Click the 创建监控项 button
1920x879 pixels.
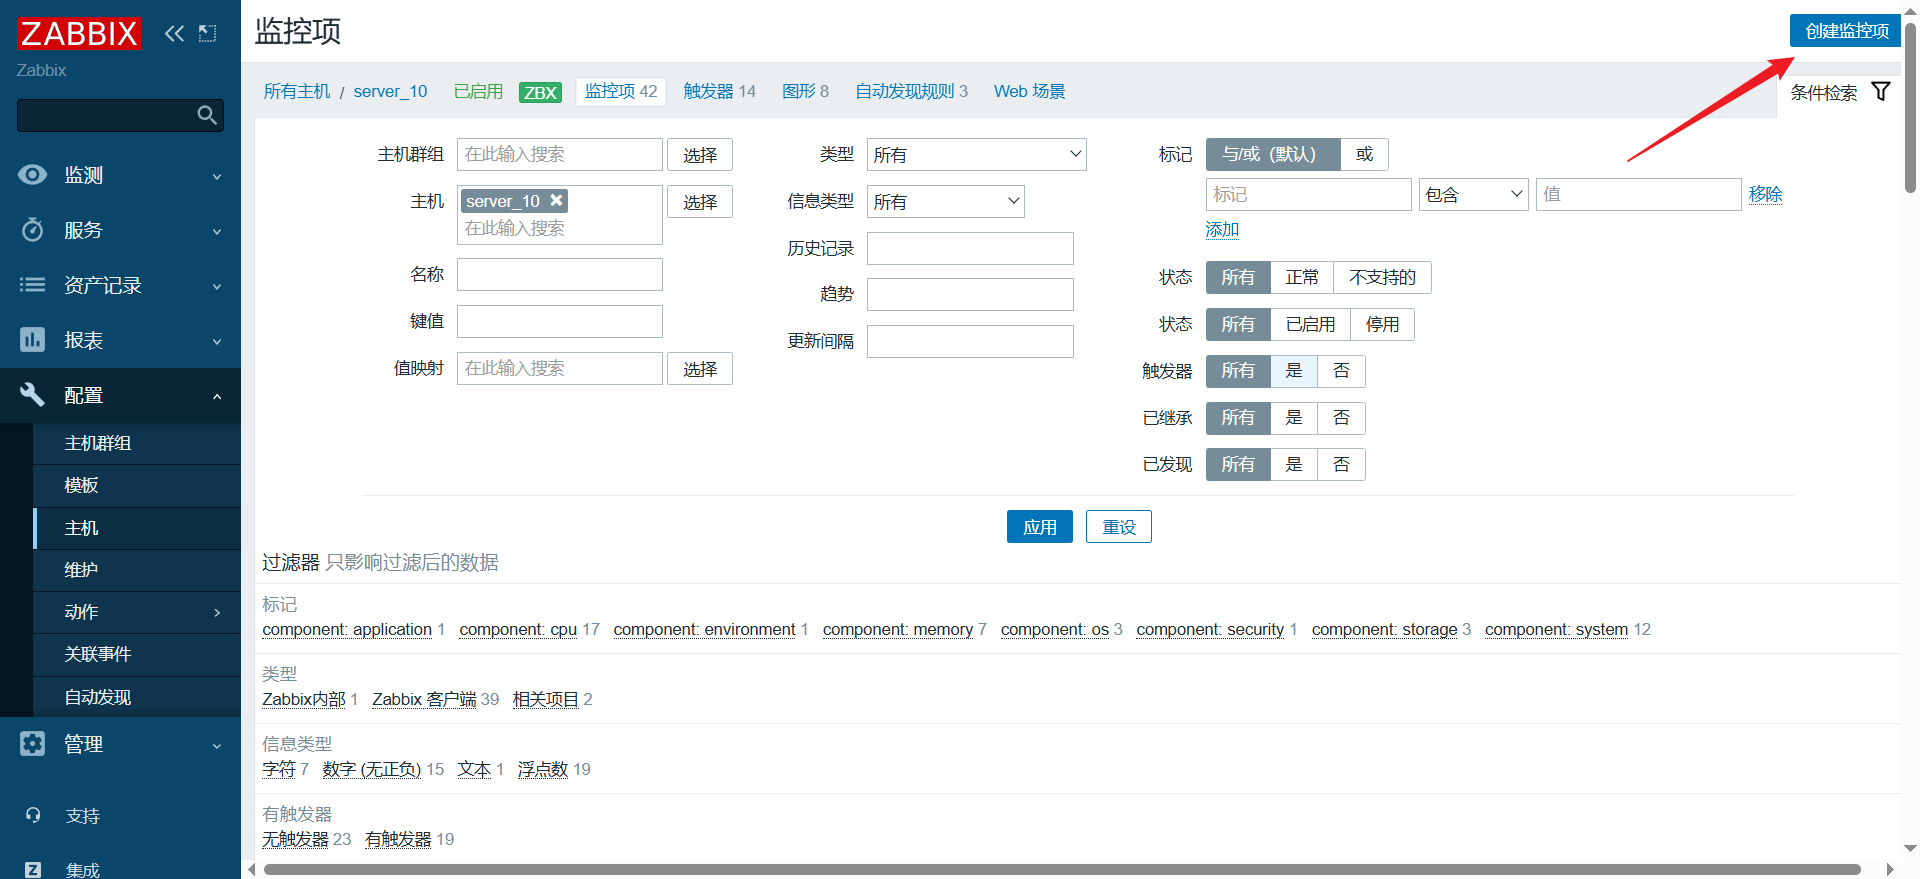pyautogui.click(x=1845, y=31)
